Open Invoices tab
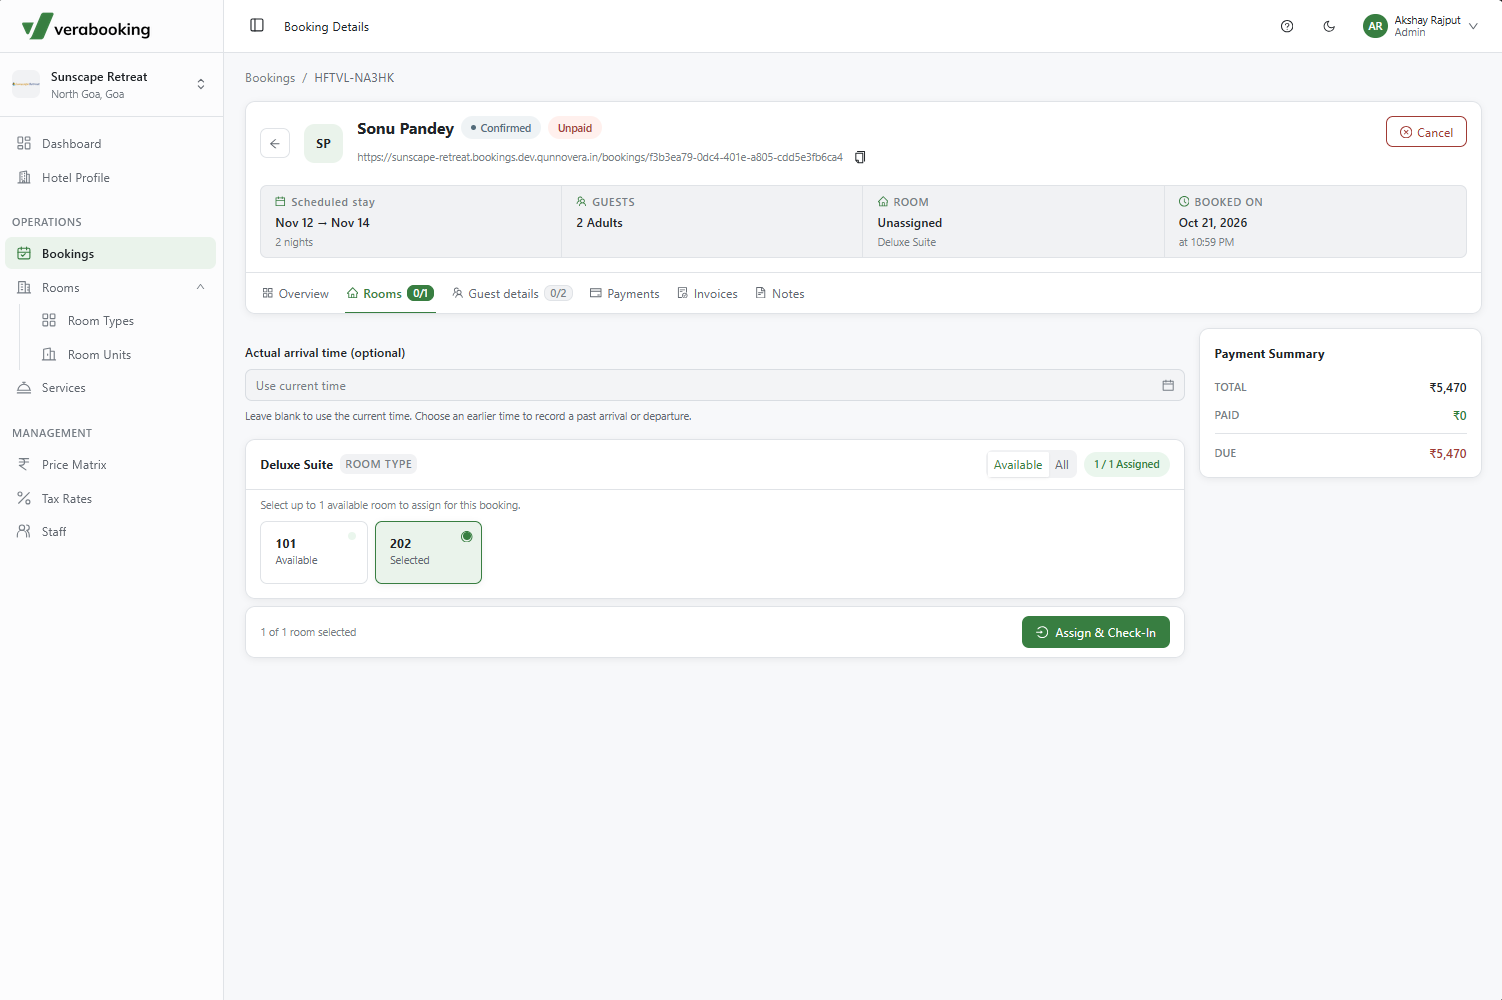Screen dimensions: 1502x1000 click(x=707, y=294)
